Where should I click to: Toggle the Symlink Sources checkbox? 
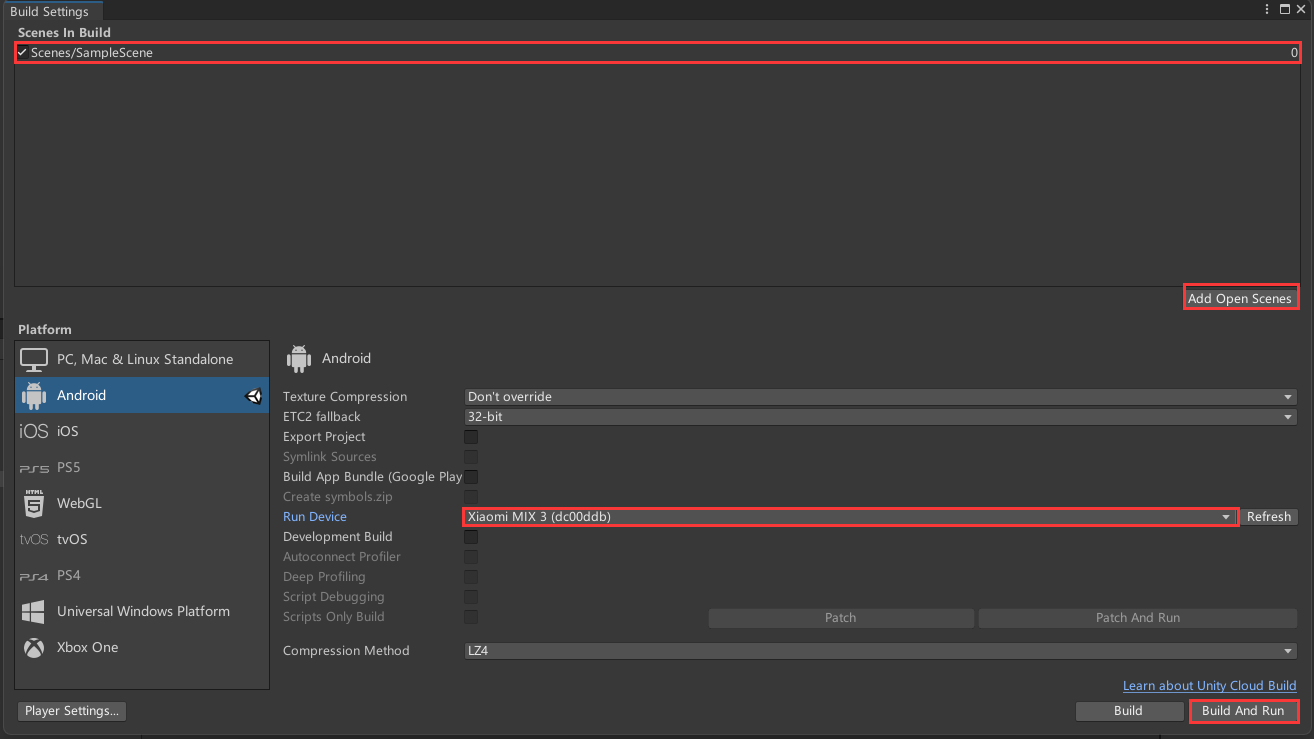pyautogui.click(x=471, y=457)
